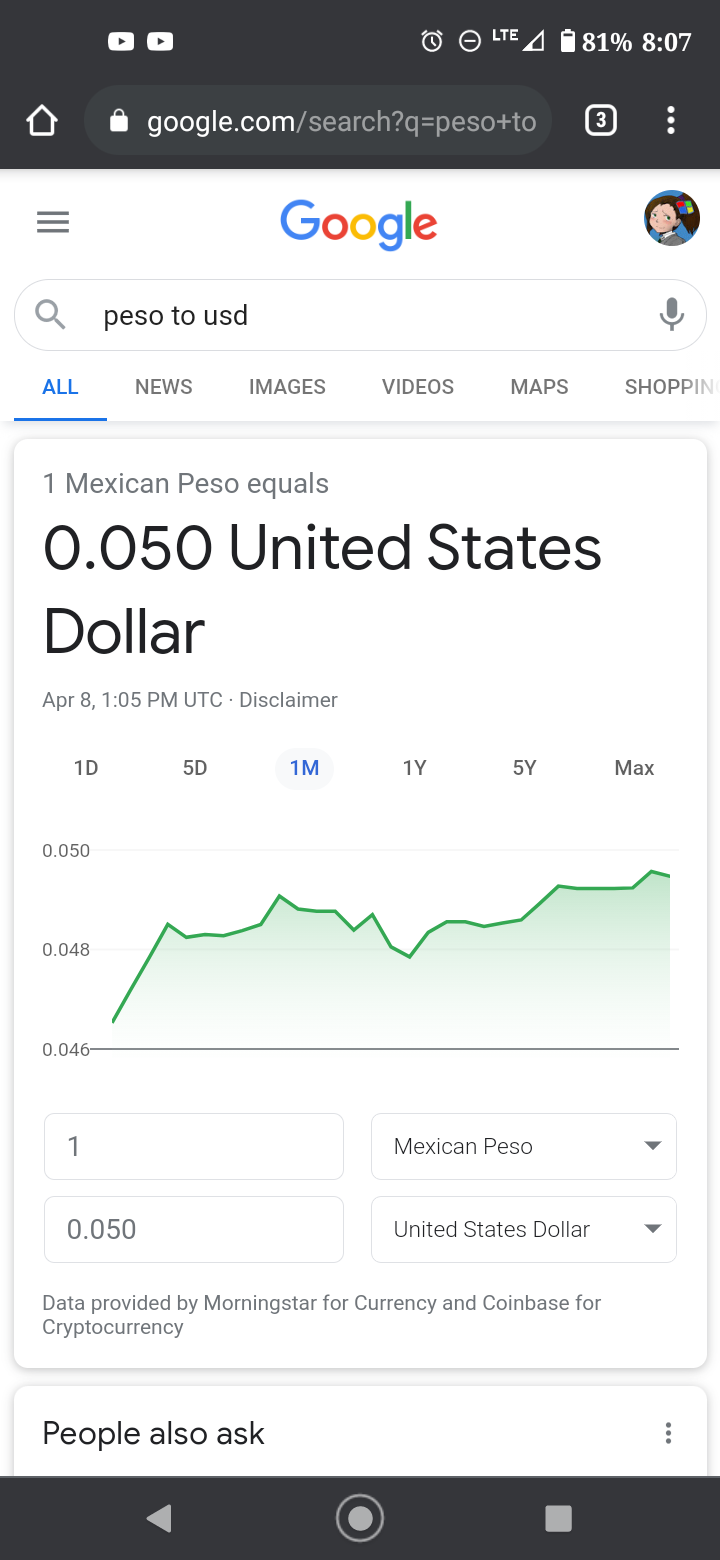Screen dimensions: 720x1560
Task: Expand the Mexican Peso currency dropdown
Action: (524, 1146)
